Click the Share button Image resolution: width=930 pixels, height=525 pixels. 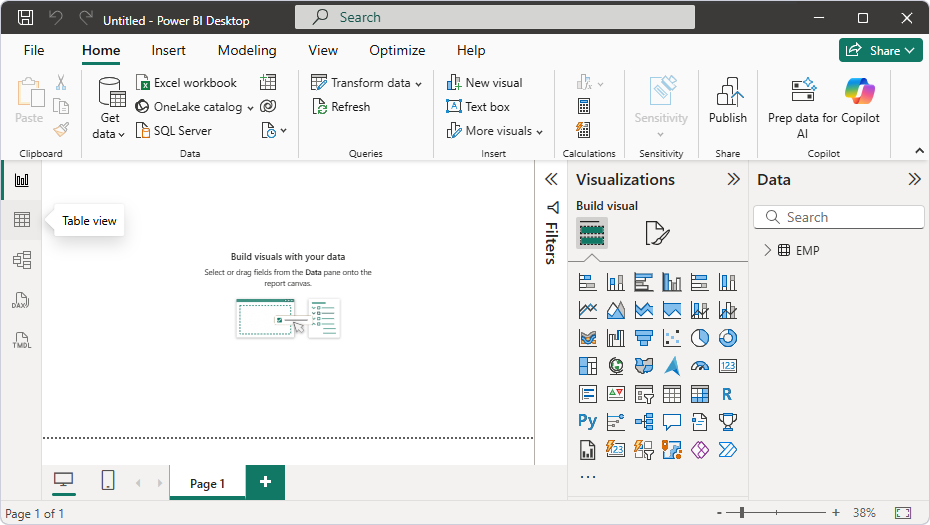[880, 50]
